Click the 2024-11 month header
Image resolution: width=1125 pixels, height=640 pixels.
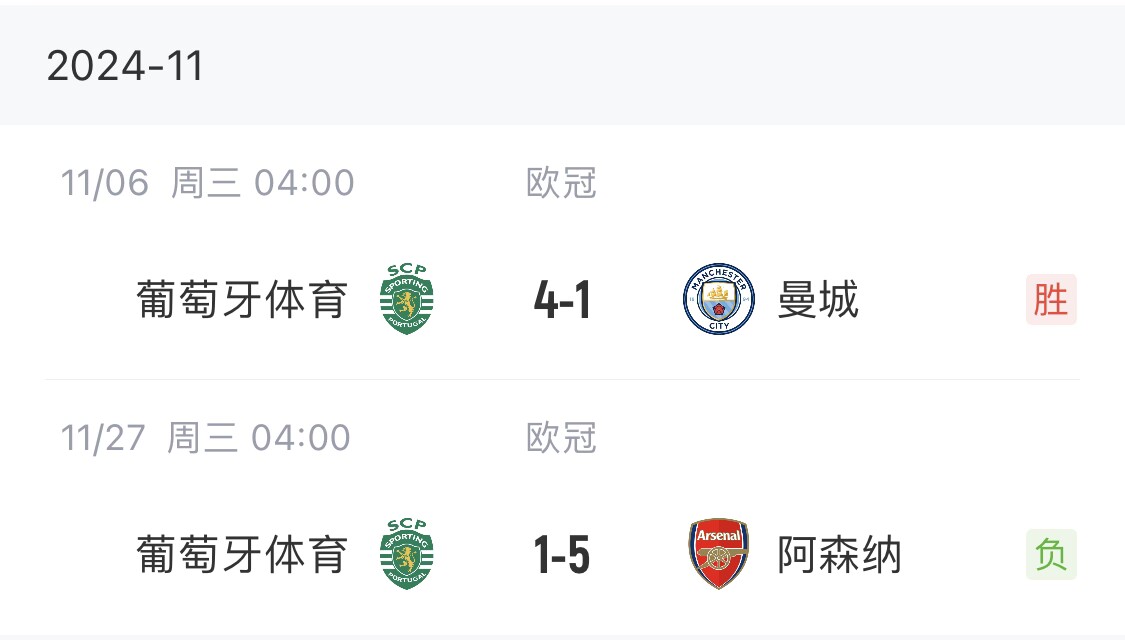point(125,66)
